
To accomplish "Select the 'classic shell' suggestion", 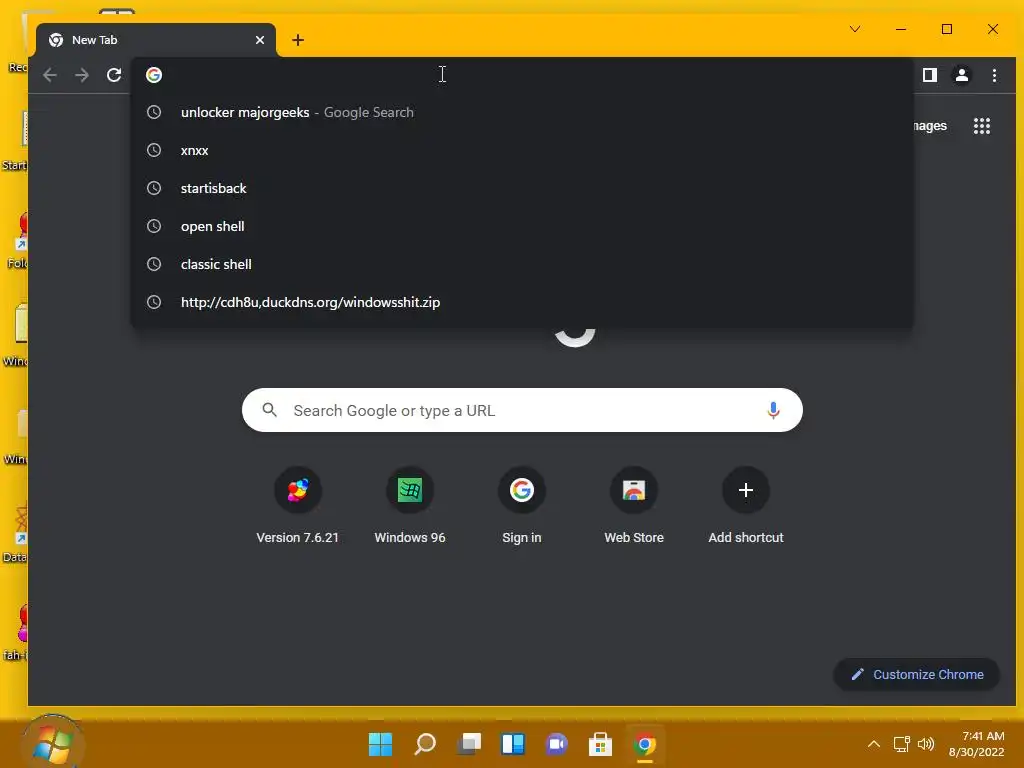I will tap(522, 264).
